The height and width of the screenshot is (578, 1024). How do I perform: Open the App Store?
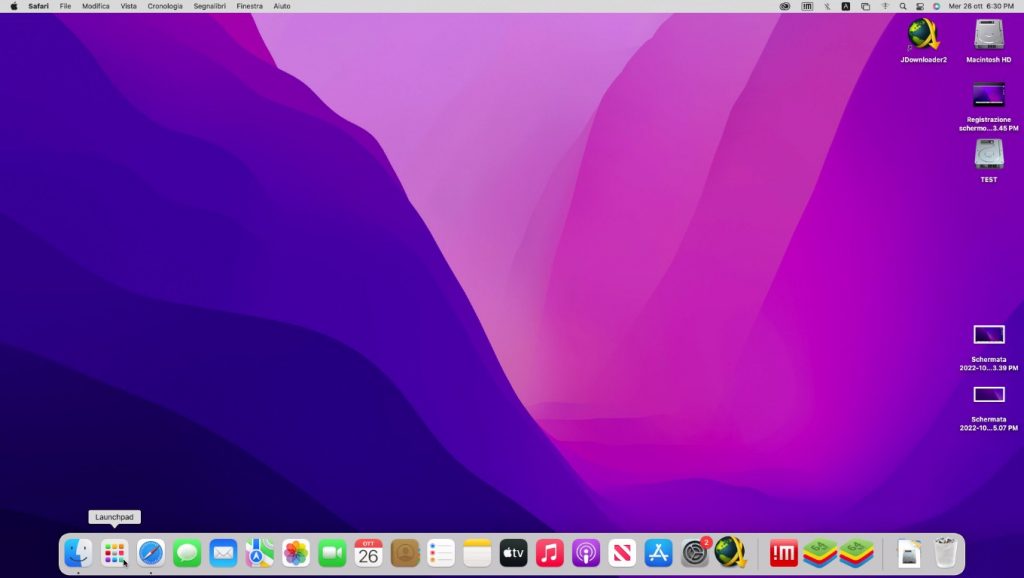[657, 554]
